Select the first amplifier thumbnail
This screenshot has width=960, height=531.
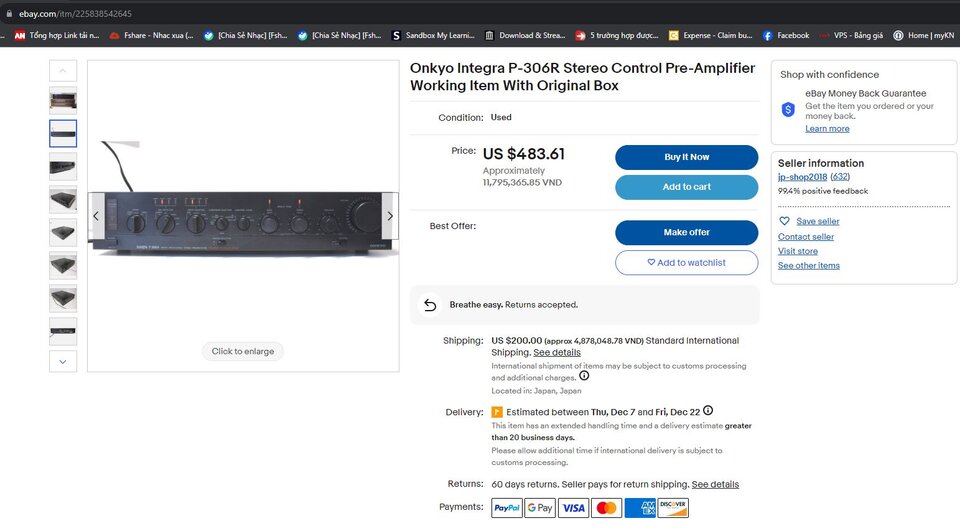click(63, 100)
